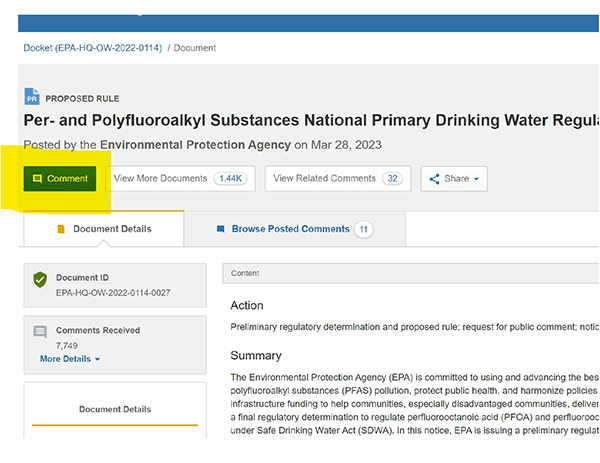
Task: Click the Browse Posted Comments chat icon
Action: (220, 229)
